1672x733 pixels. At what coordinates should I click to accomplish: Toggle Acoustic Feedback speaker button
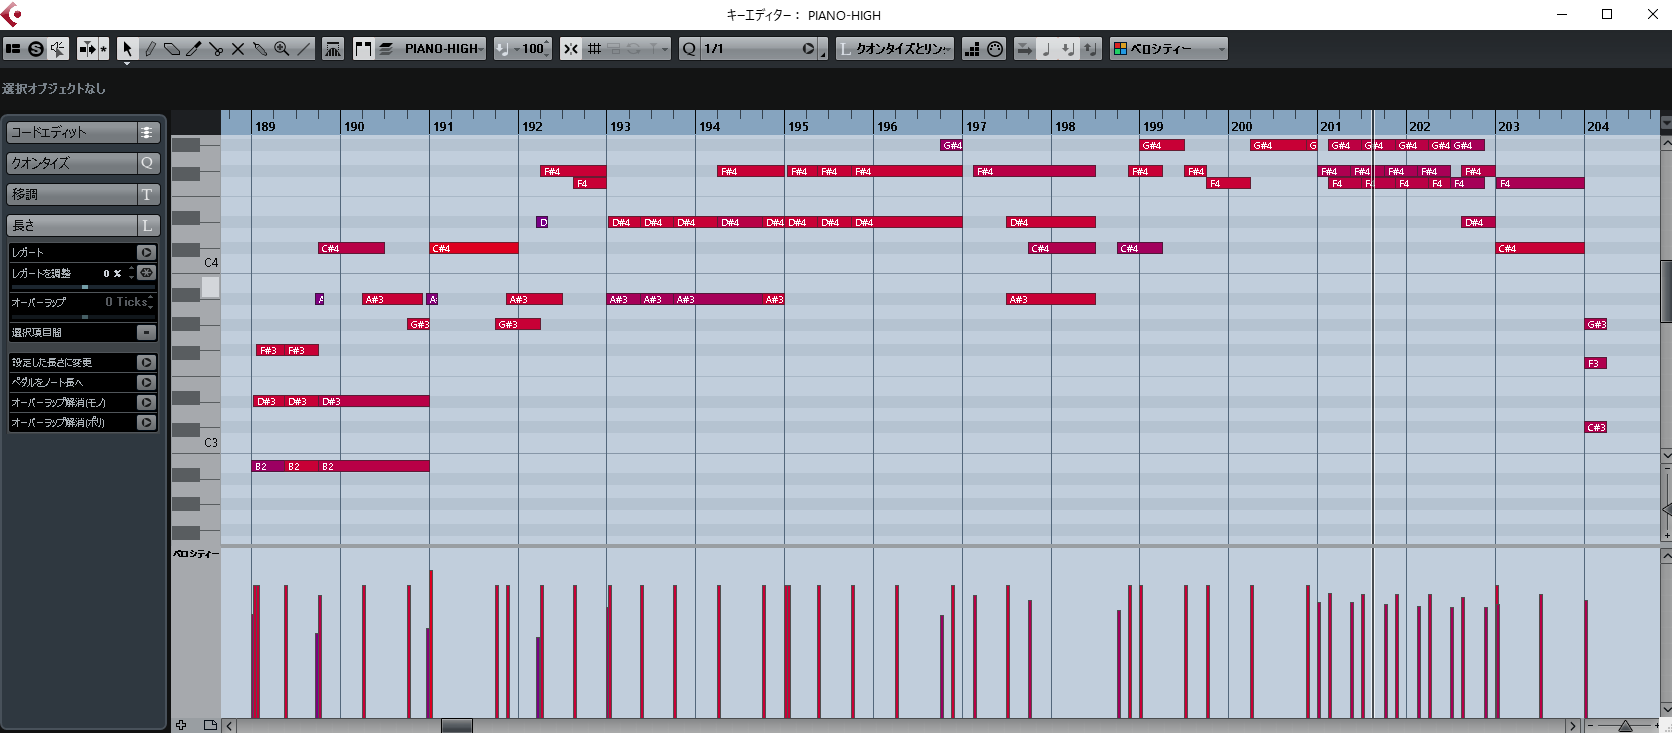point(58,49)
